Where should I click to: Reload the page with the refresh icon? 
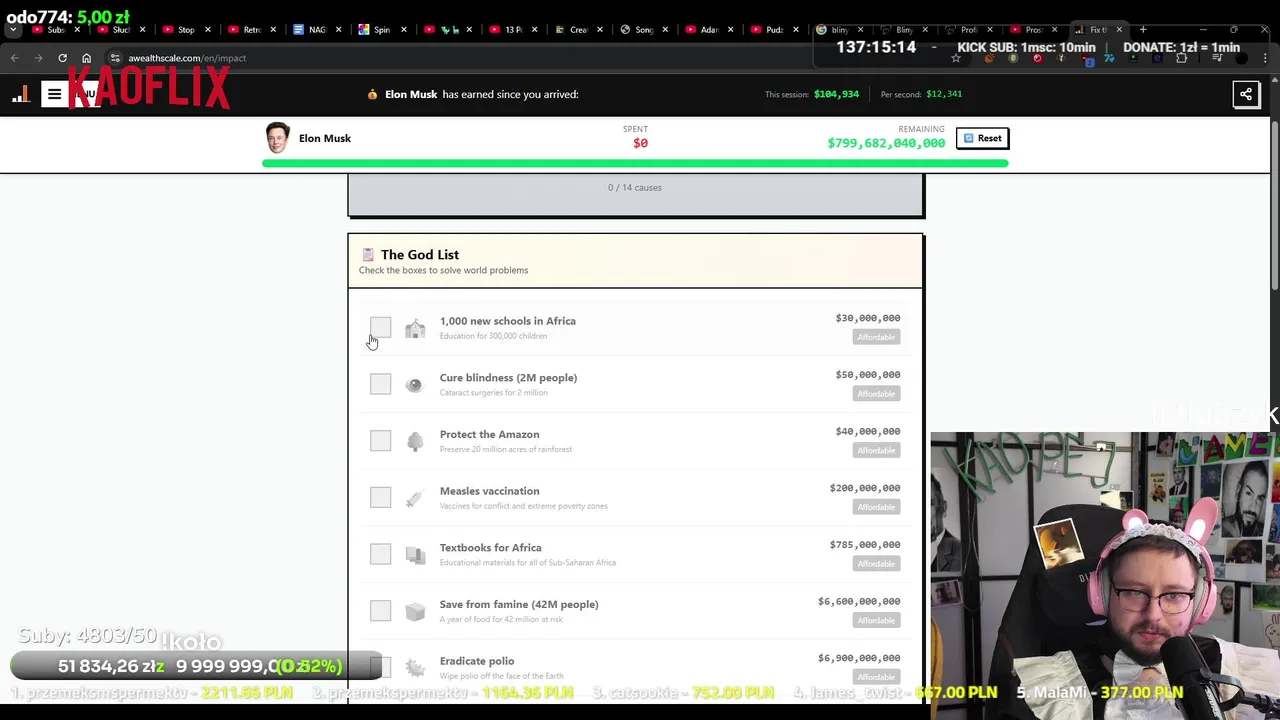(62, 58)
